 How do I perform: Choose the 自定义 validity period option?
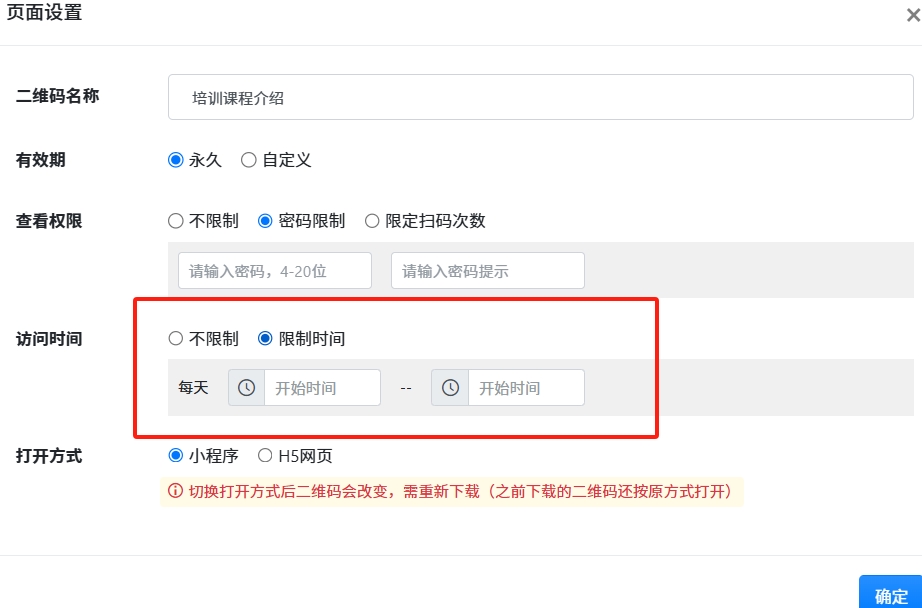[249, 160]
